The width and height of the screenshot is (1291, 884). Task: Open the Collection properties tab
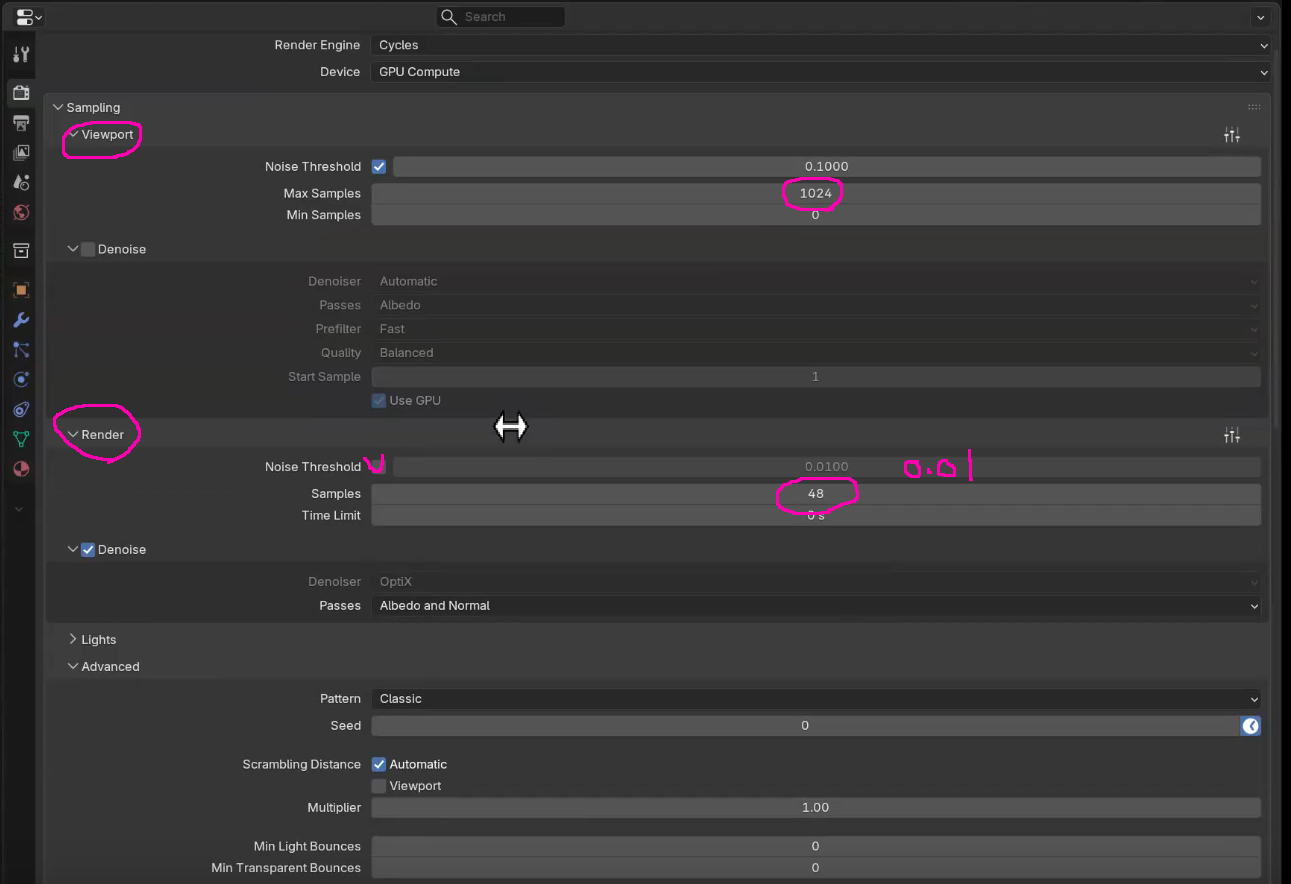point(20,250)
